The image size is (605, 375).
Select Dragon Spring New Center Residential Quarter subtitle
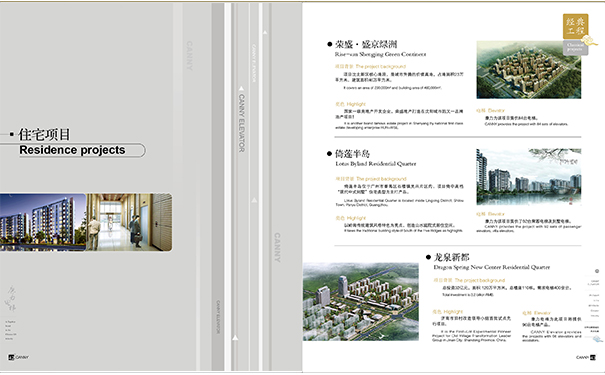(492, 267)
